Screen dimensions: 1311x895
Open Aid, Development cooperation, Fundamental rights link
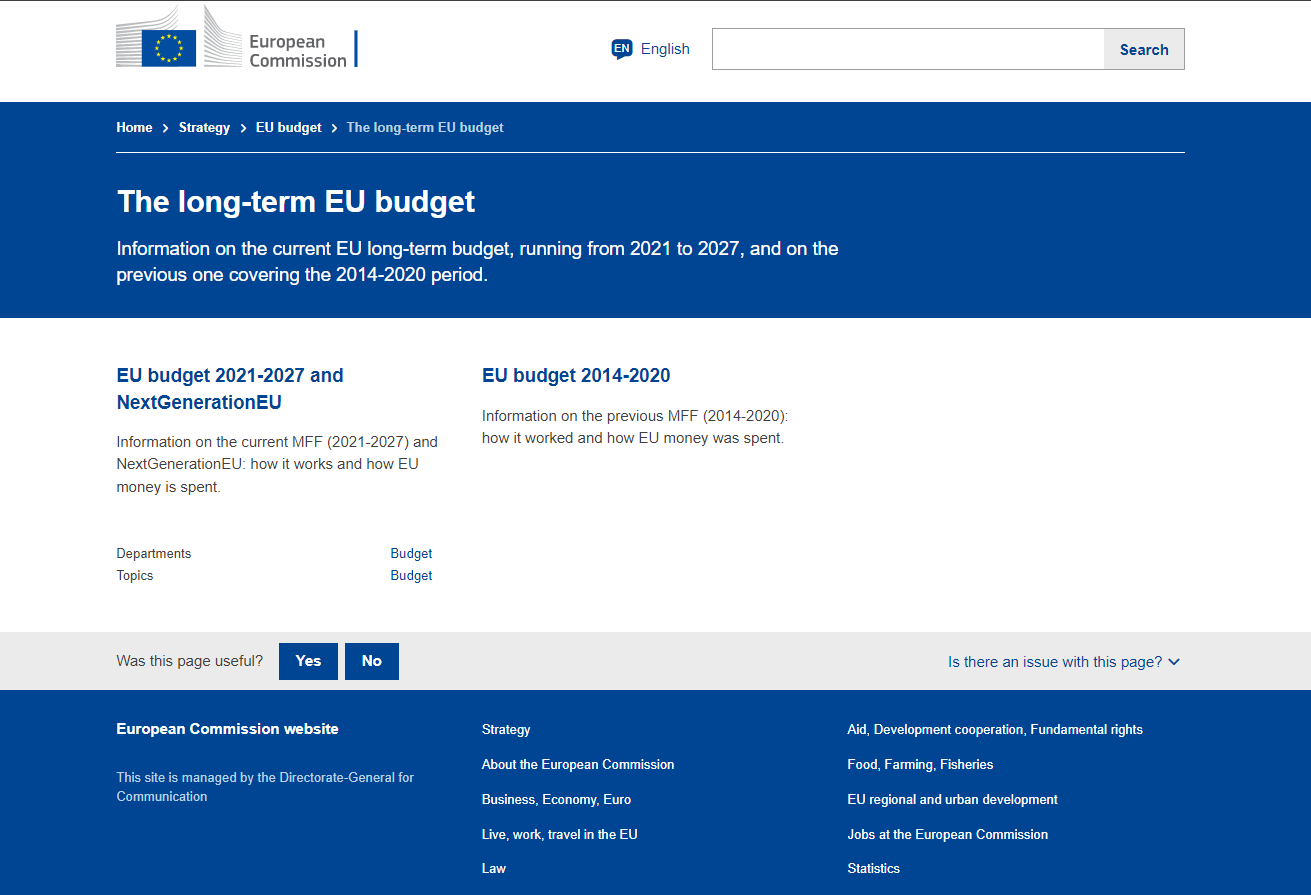tap(995, 730)
